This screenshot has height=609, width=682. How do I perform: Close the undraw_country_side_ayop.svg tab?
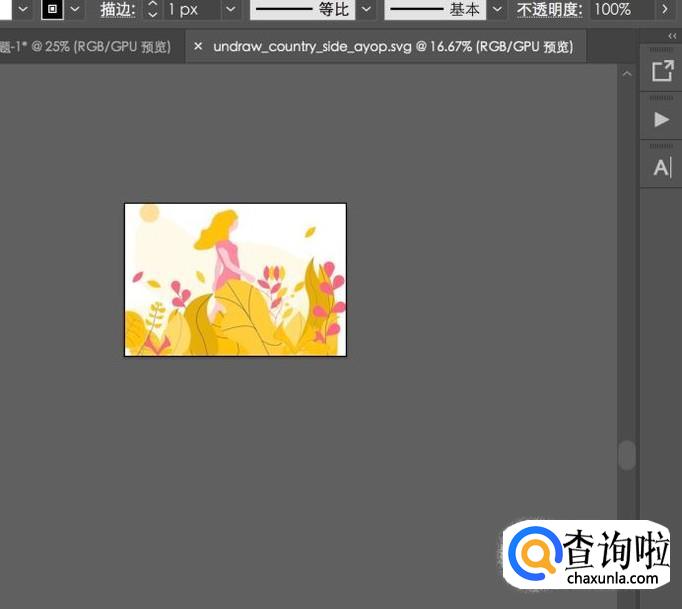coord(198,46)
